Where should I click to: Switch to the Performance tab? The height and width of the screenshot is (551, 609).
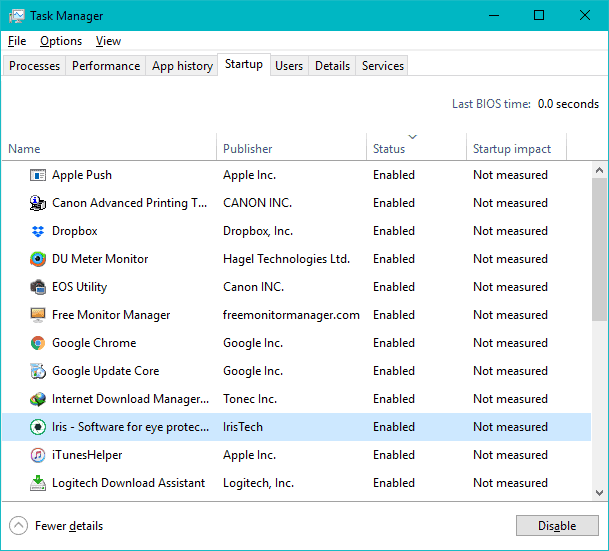point(106,66)
